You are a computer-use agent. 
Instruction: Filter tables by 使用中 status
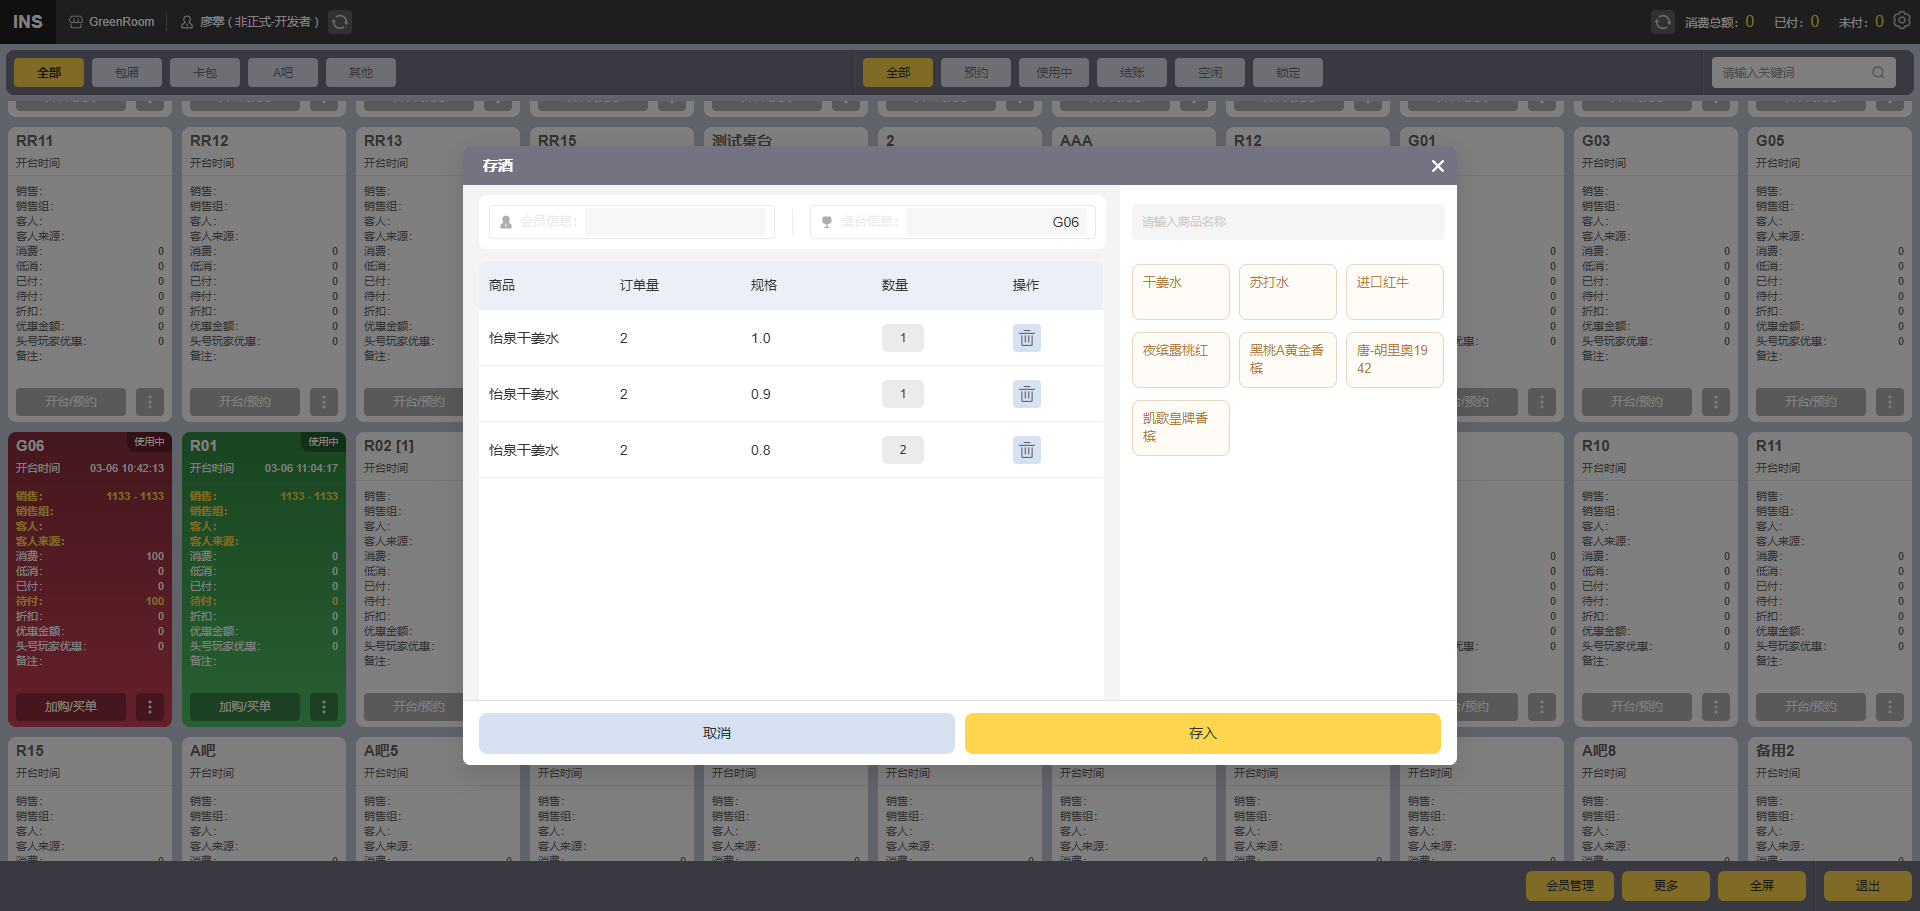[x=1054, y=72]
